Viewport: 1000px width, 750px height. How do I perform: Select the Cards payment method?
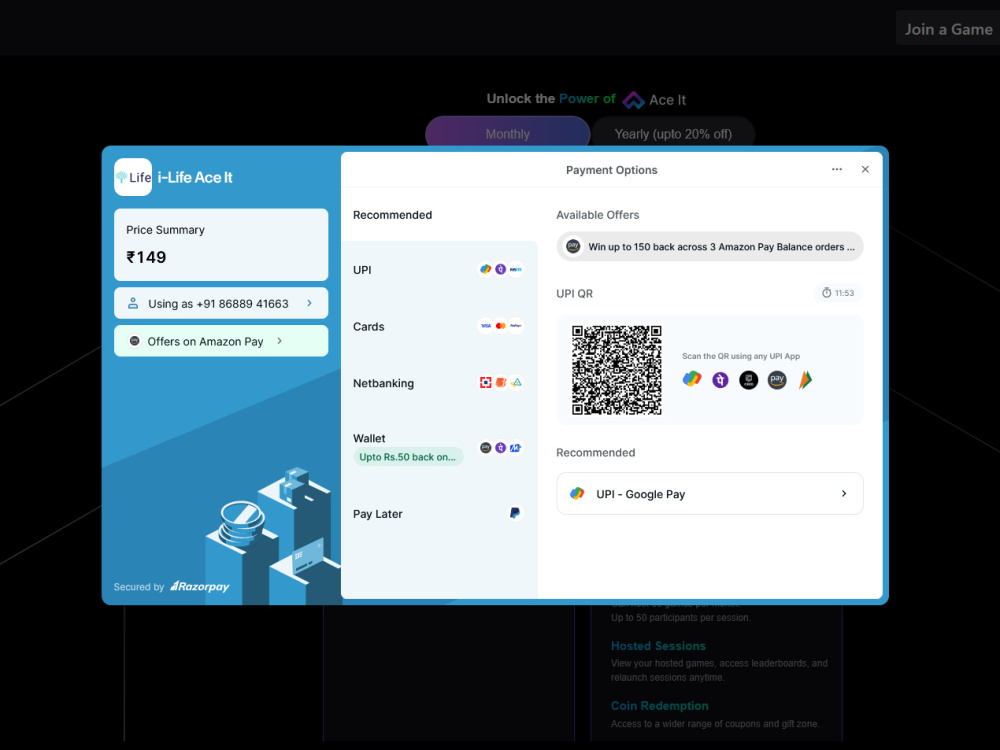(439, 326)
